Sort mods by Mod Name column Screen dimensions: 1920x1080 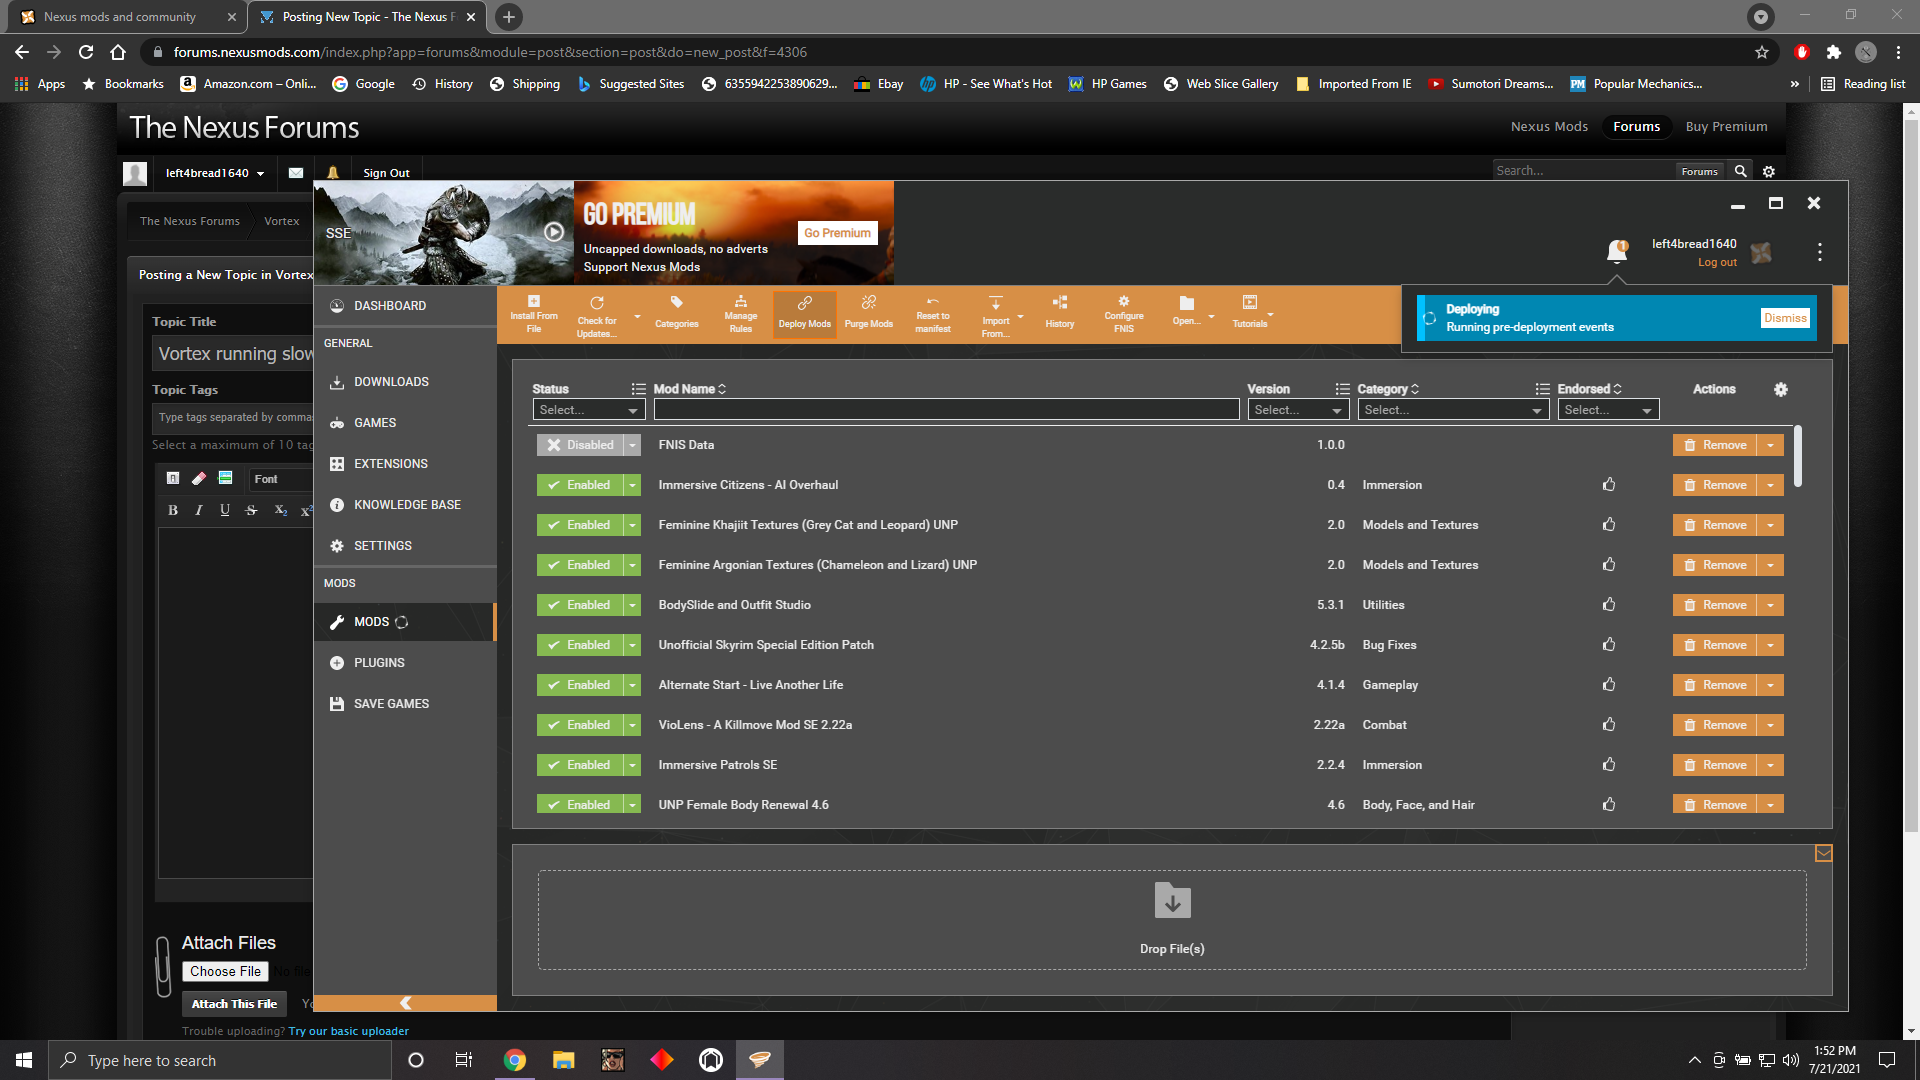pos(689,389)
